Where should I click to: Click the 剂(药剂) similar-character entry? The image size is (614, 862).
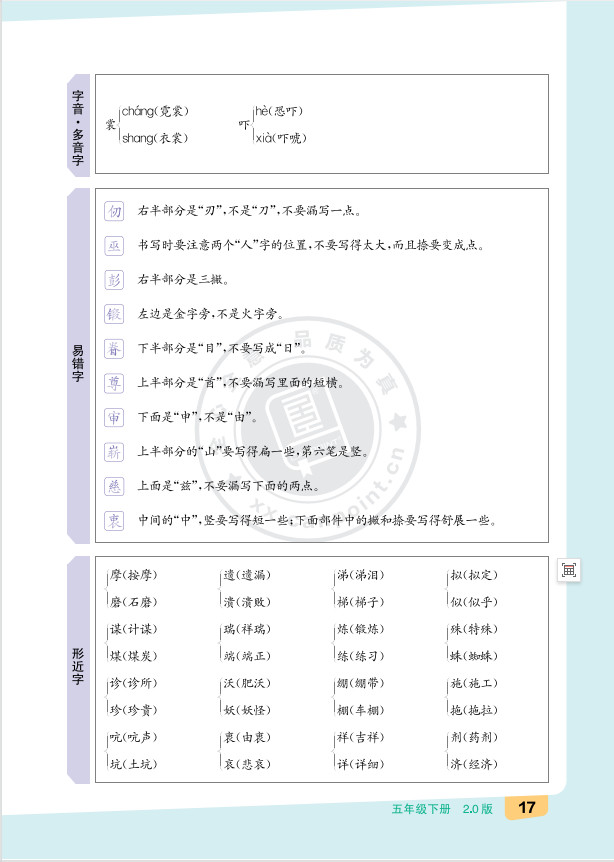[473, 738]
